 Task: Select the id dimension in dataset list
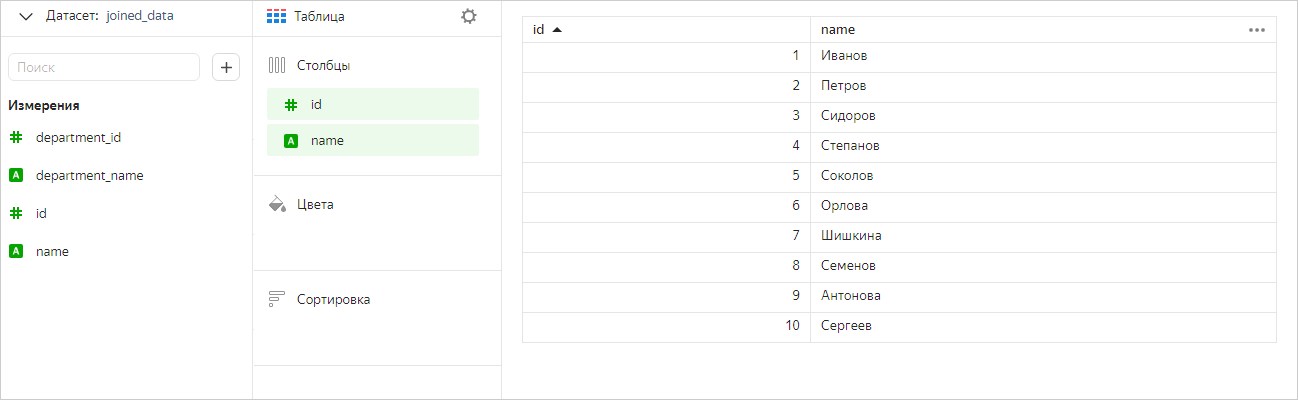41,213
